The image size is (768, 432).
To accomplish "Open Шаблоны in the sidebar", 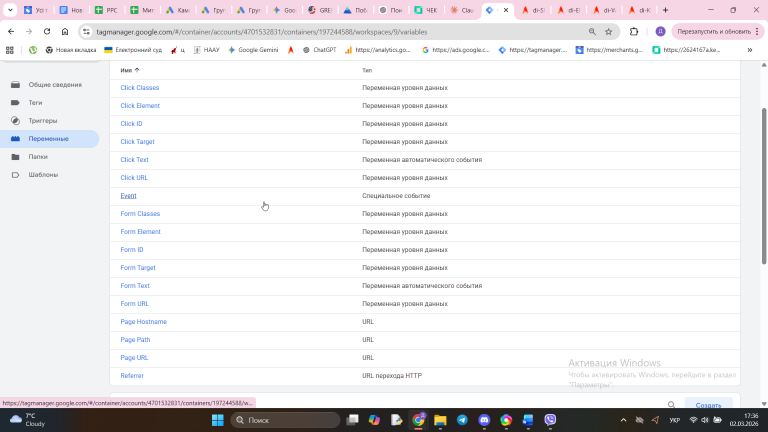I will point(43,175).
